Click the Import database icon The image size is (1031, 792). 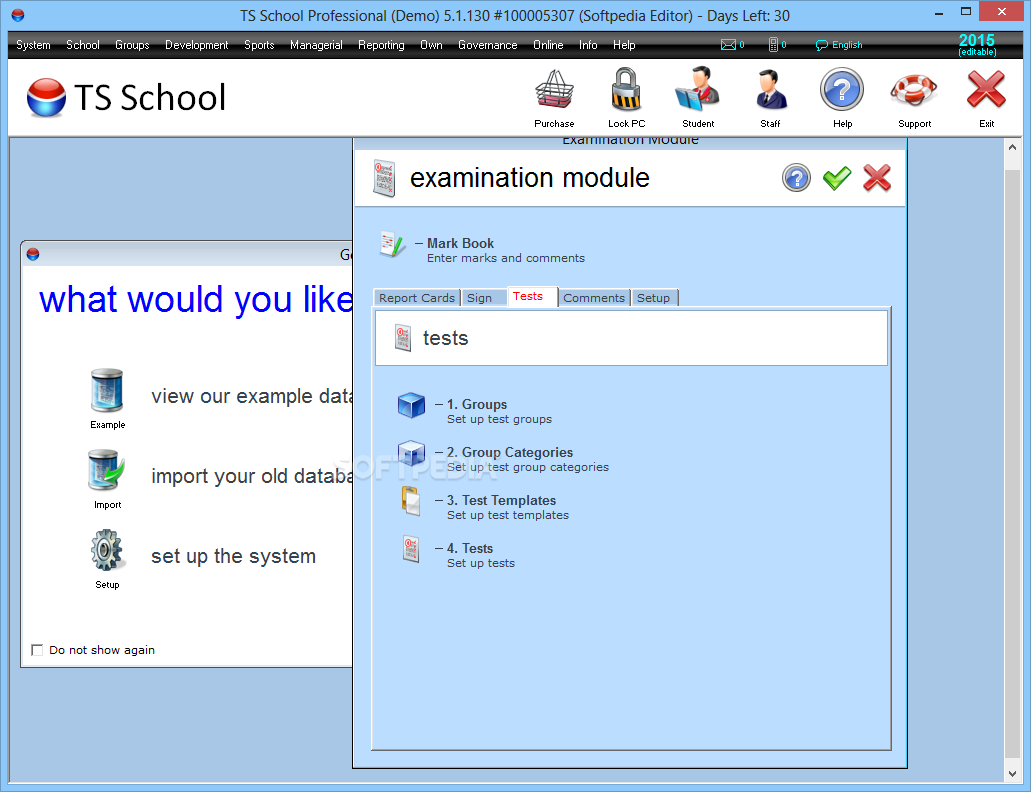point(107,470)
